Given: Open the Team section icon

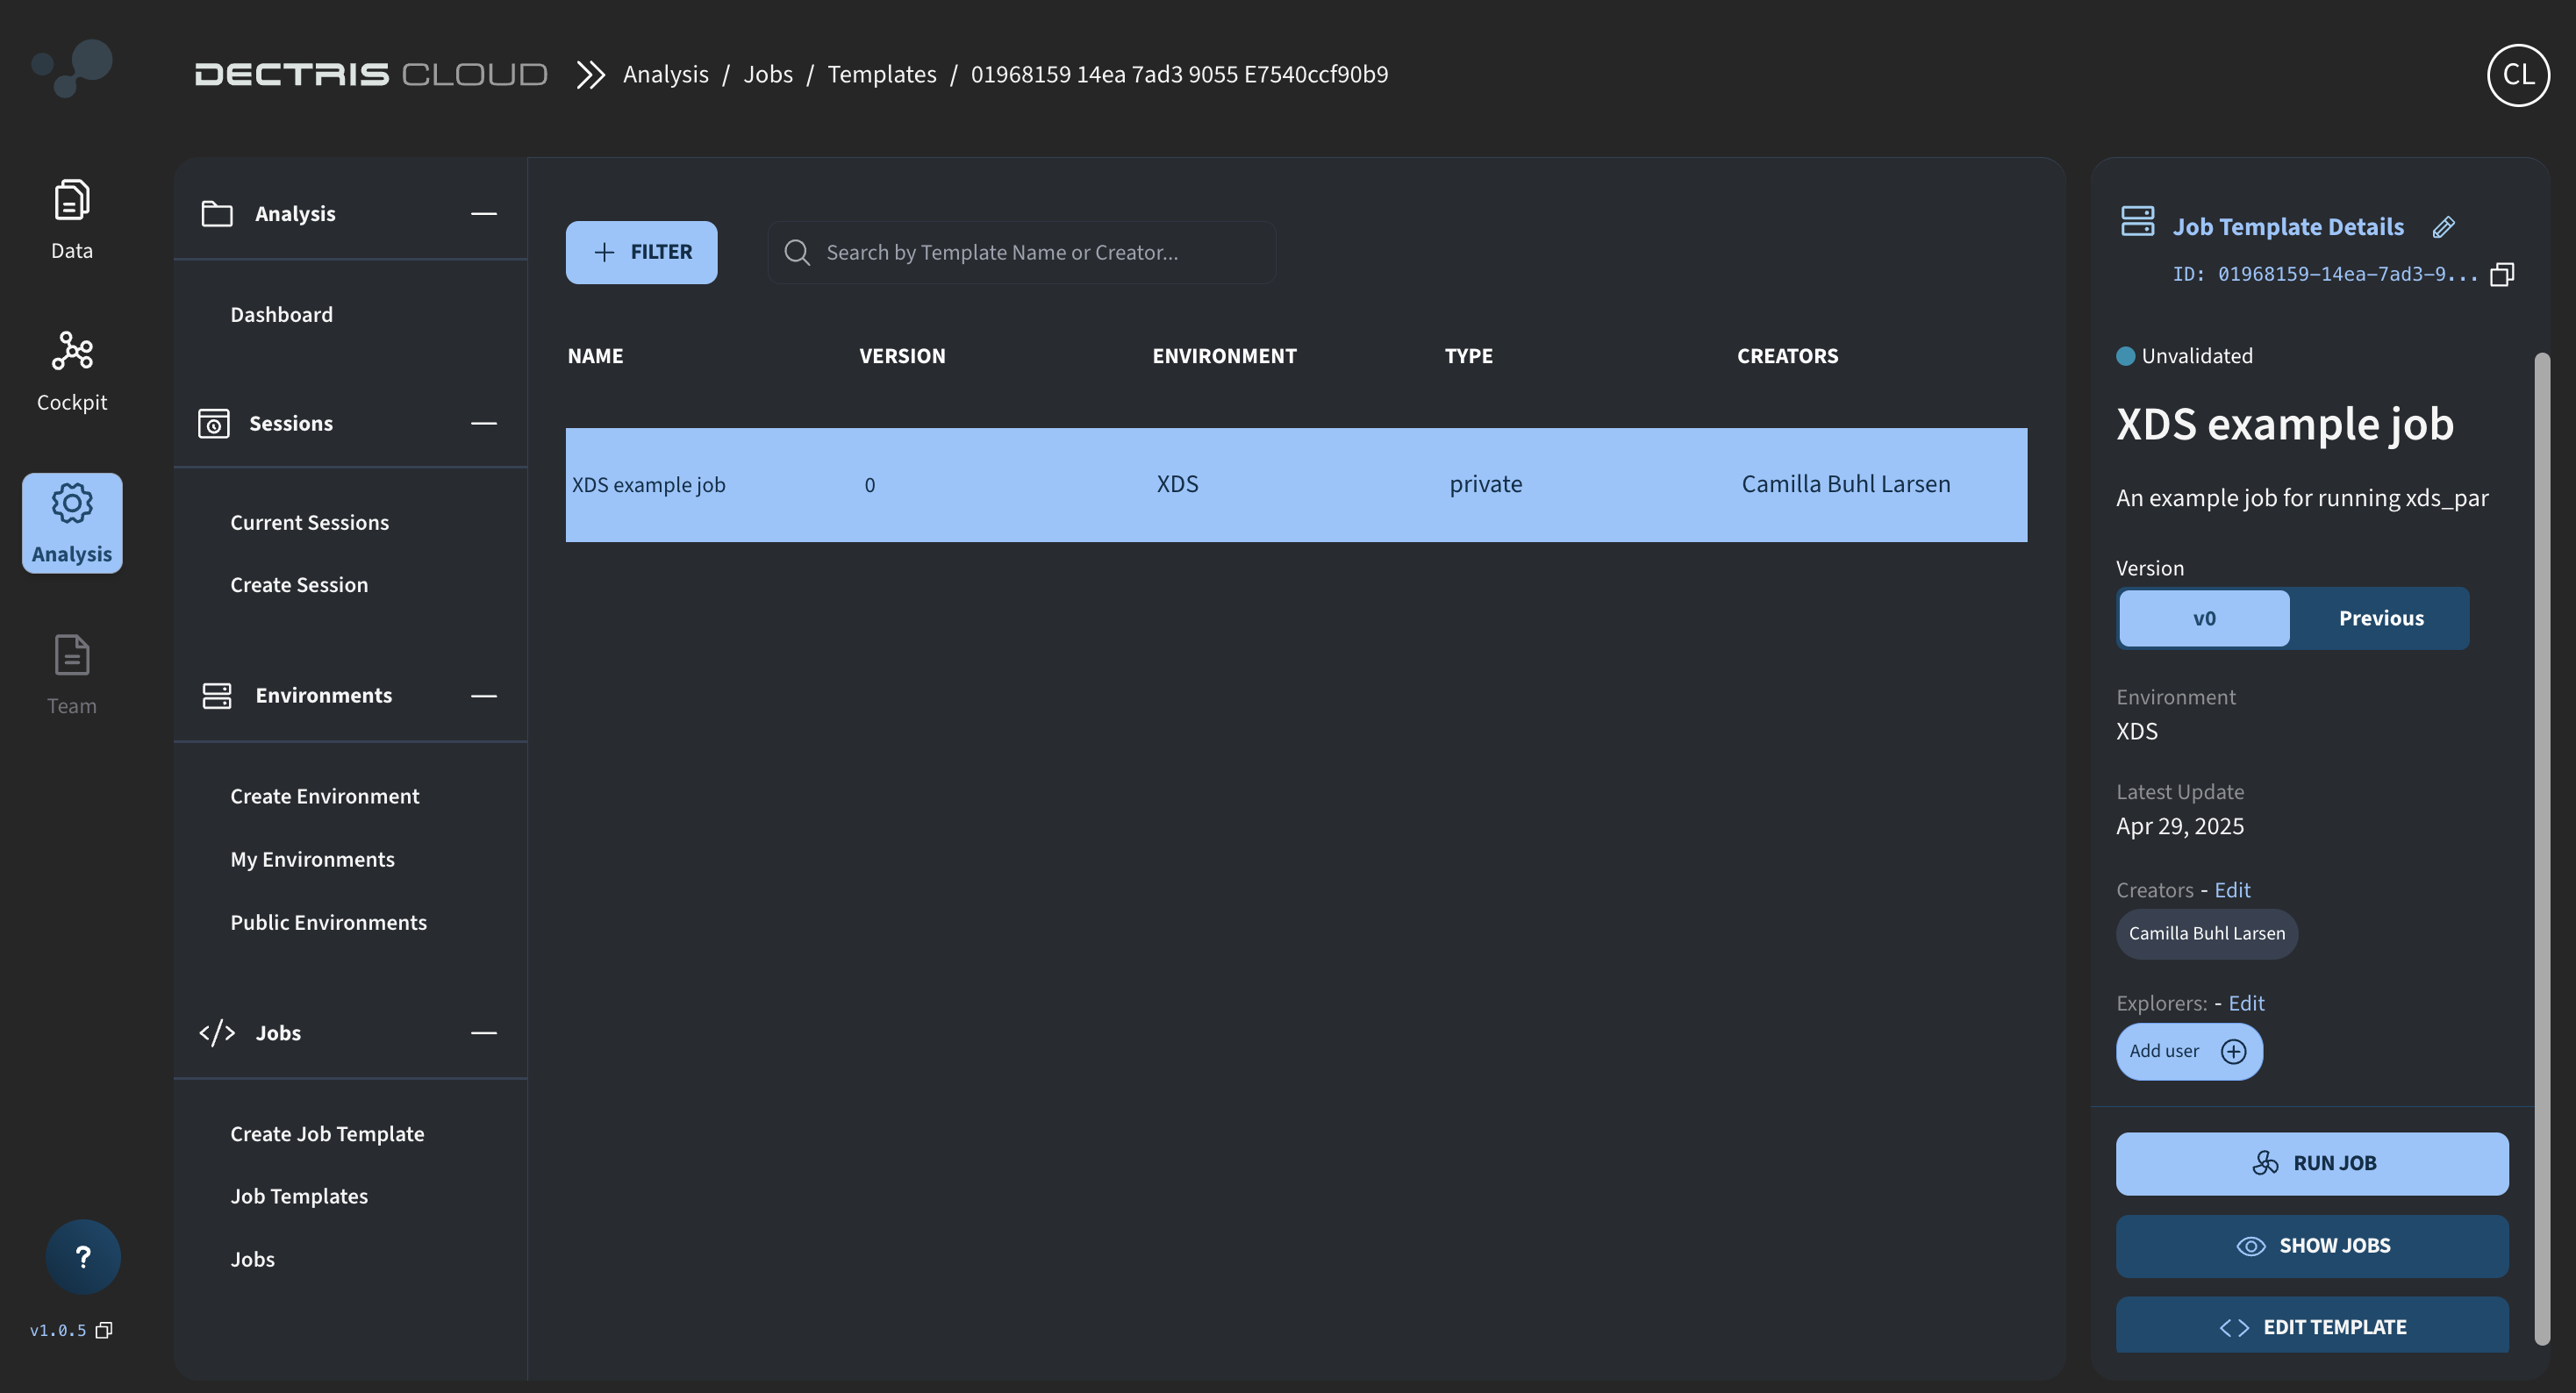Looking at the screenshot, I should pyautogui.click(x=72, y=655).
